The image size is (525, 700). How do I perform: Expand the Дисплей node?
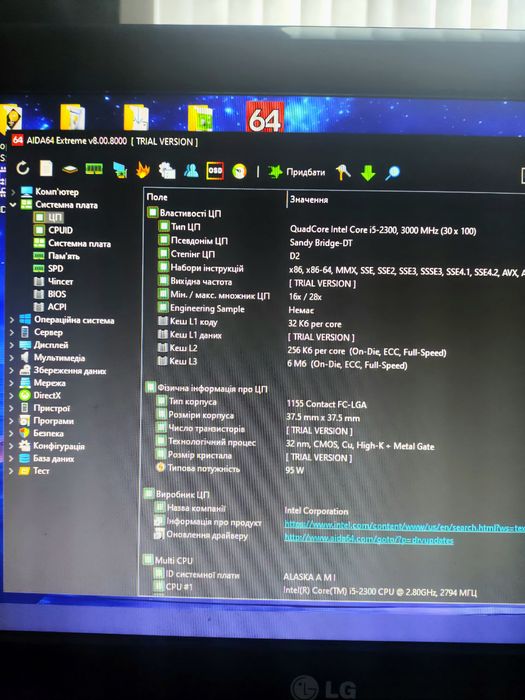12,345
